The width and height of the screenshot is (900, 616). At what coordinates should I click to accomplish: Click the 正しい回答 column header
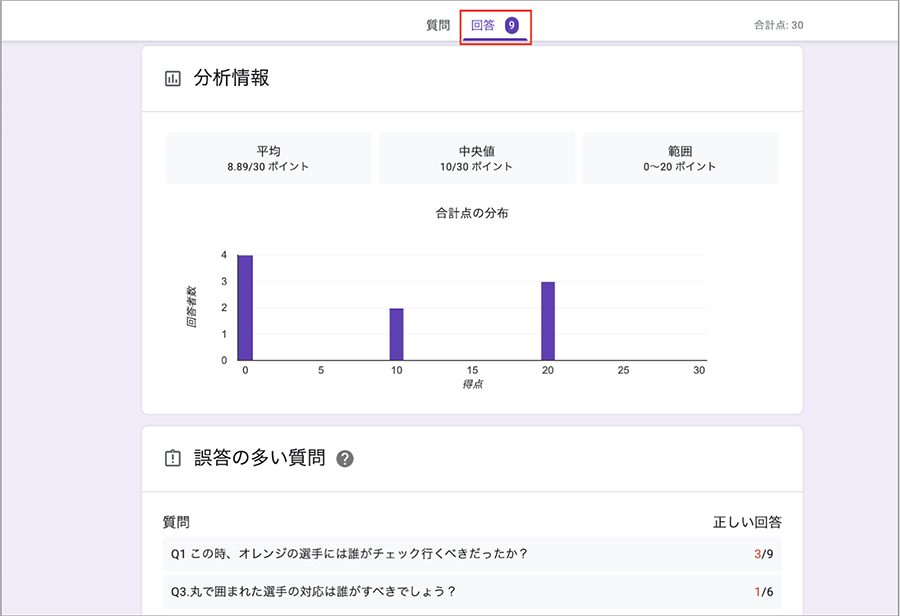747,522
